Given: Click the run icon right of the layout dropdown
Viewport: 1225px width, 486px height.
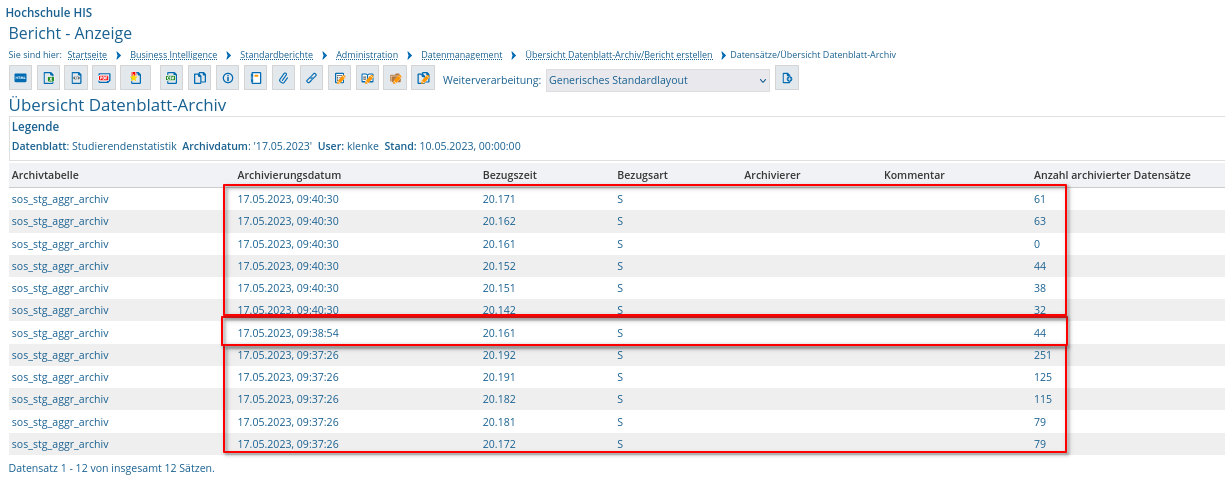Looking at the screenshot, I should point(787,79).
